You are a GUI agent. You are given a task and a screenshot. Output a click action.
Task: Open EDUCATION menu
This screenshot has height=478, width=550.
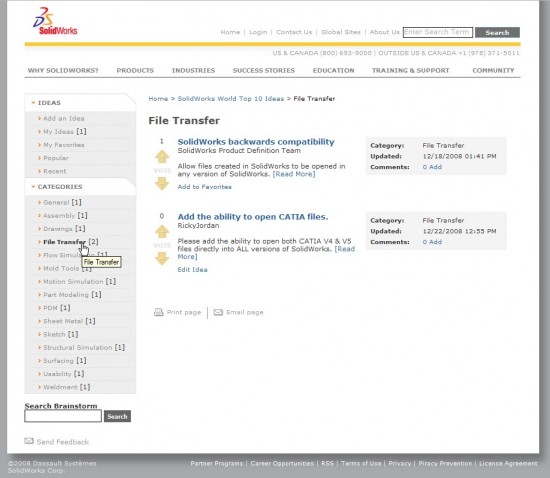334,70
